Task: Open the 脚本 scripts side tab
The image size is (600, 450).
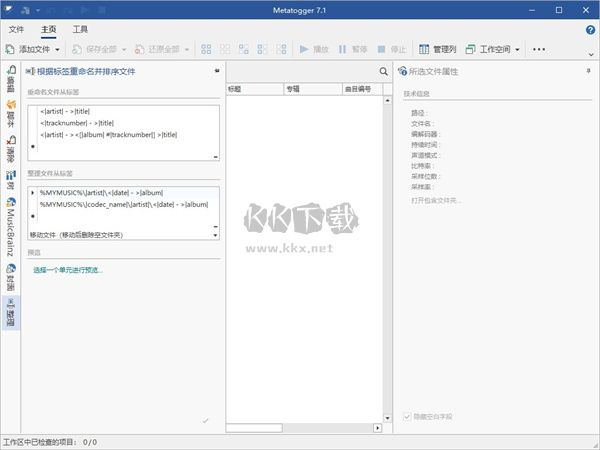Action: [x=11, y=114]
